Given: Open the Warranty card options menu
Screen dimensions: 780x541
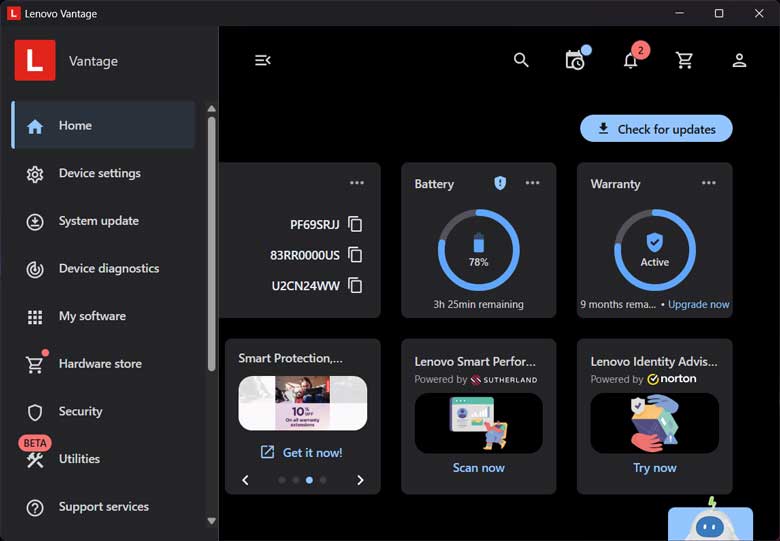Looking at the screenshot, I should point(708,183).
